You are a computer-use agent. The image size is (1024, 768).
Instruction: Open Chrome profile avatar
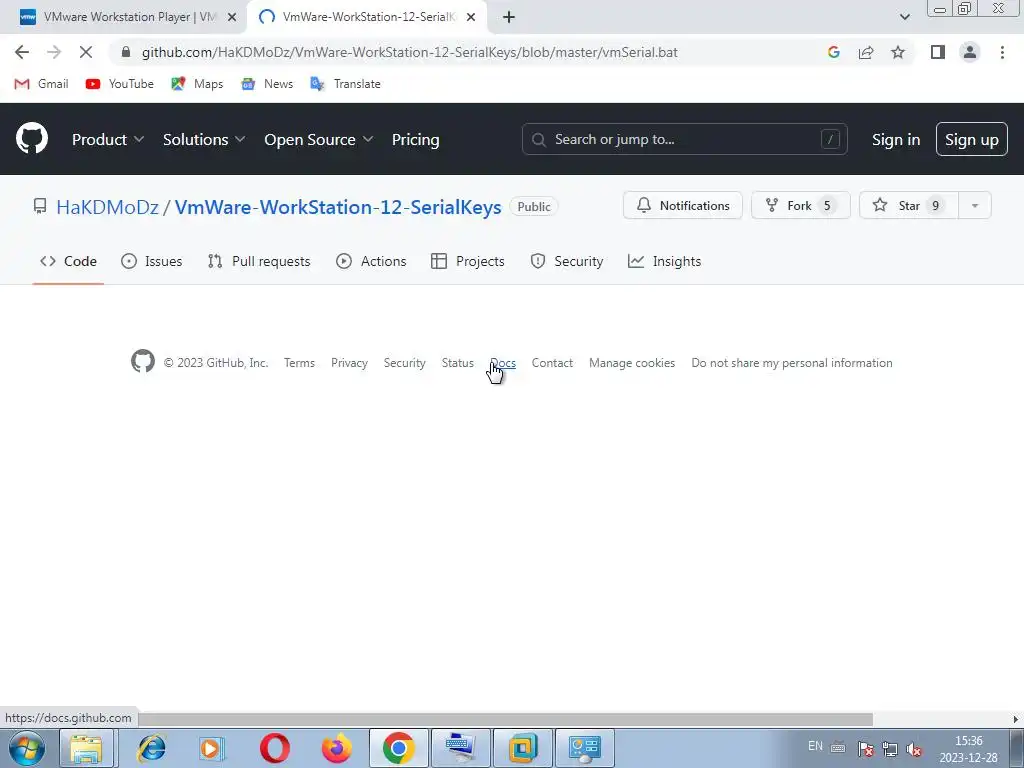(x=970, y=52)
